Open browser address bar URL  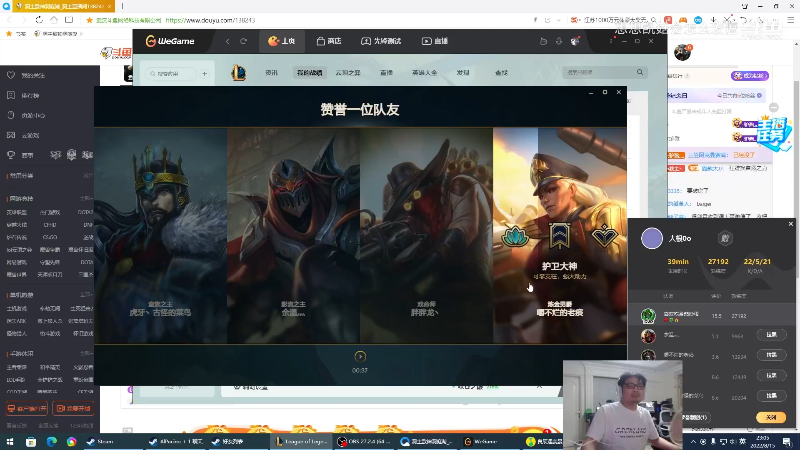point(210,20)
